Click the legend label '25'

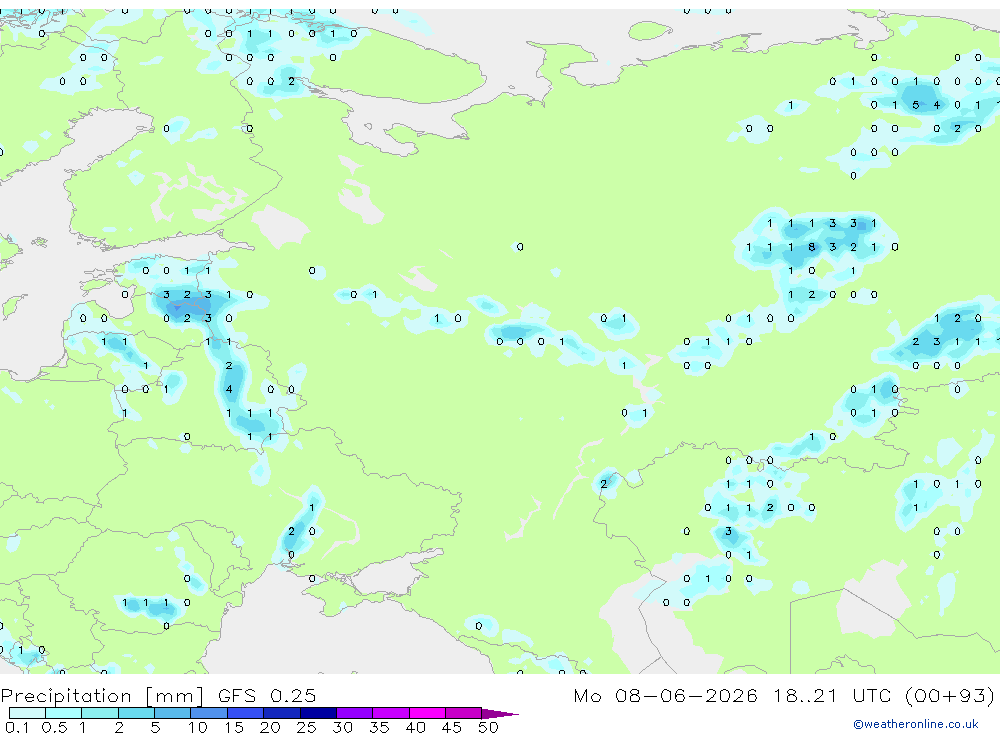pyautogui.click(x=306, y=727)
